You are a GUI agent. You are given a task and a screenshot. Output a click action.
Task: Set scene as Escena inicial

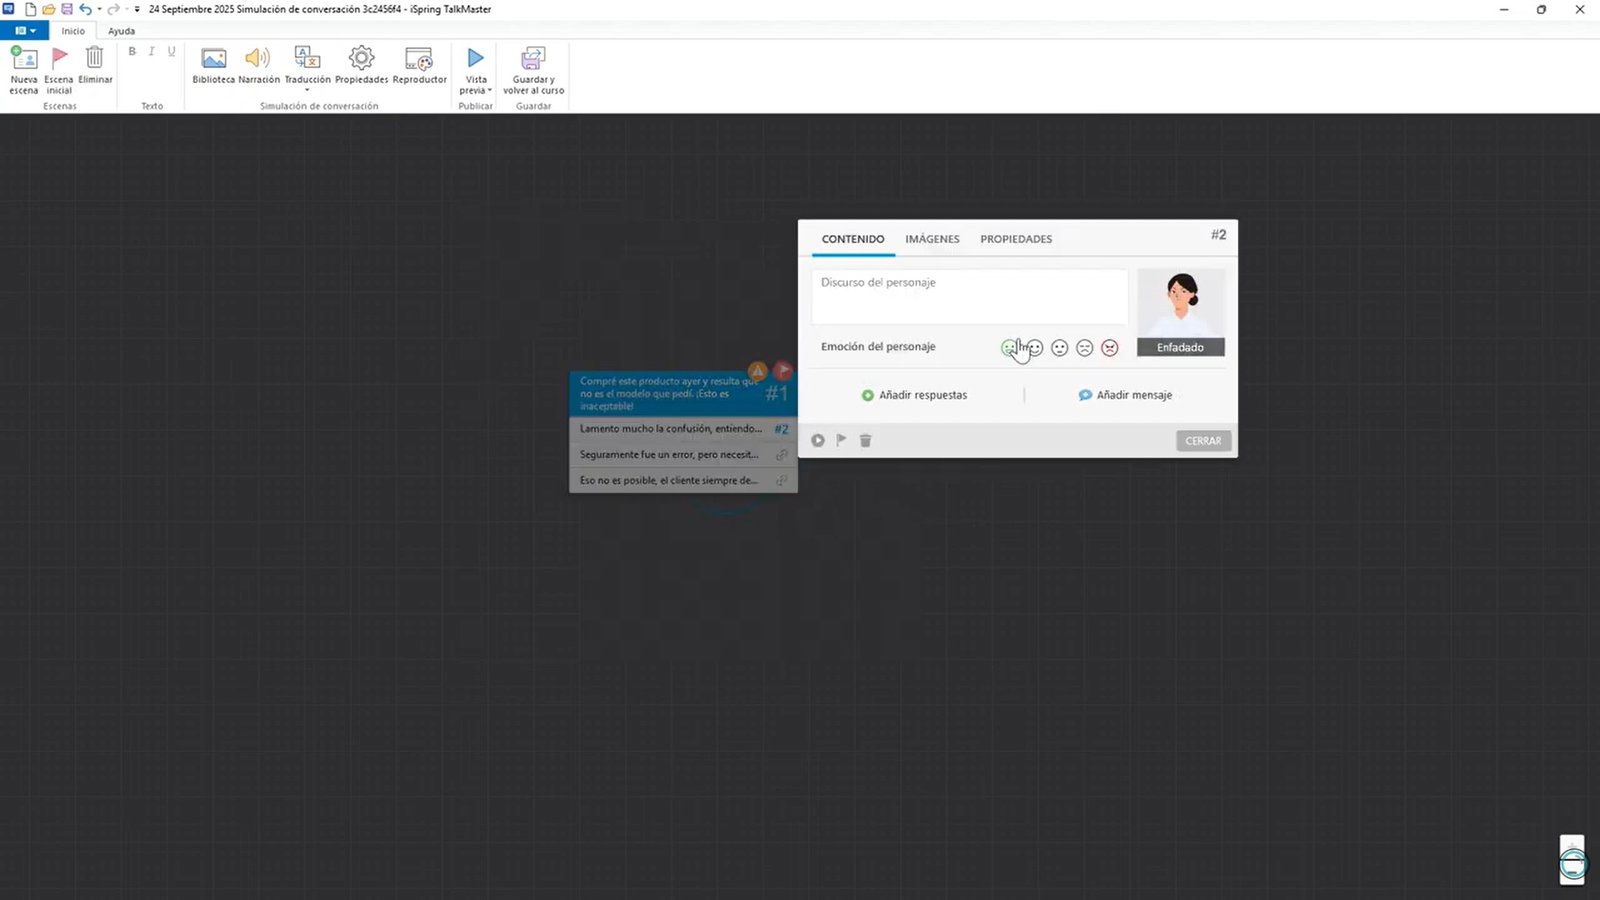(x=59, y=70)
